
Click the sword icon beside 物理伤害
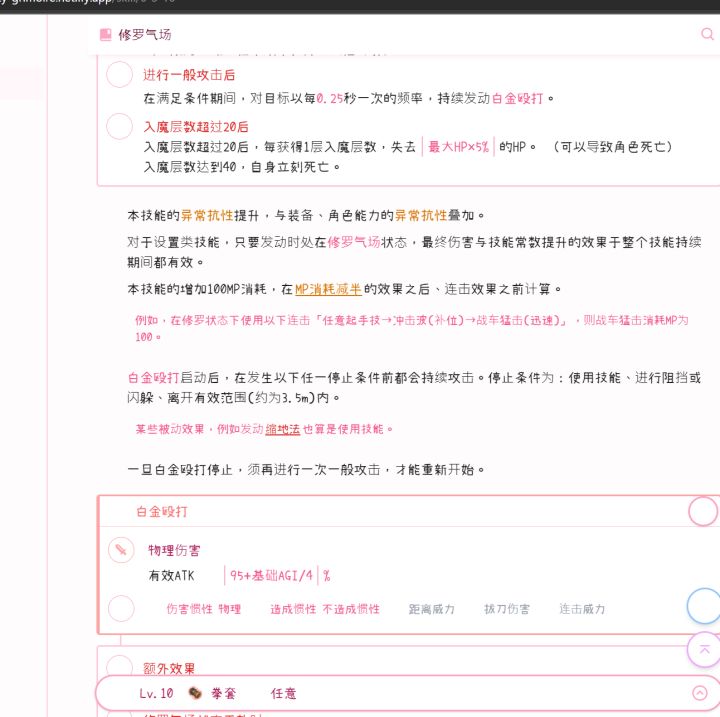(x=121, y=550)
